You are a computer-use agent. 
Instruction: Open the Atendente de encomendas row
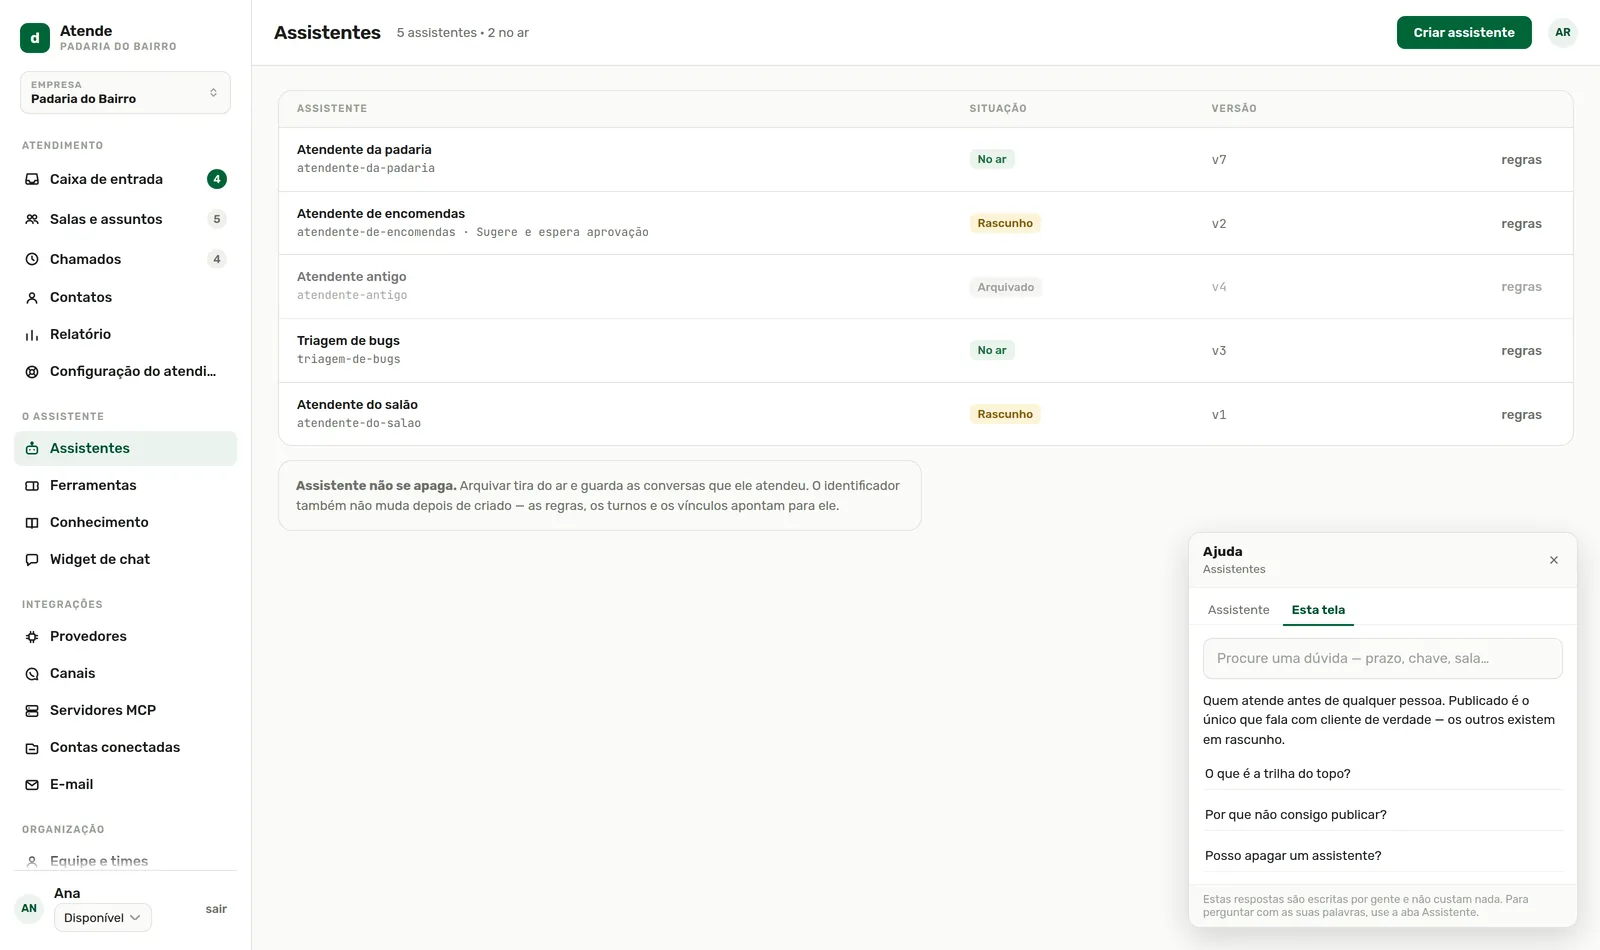[x=926, y=223]
